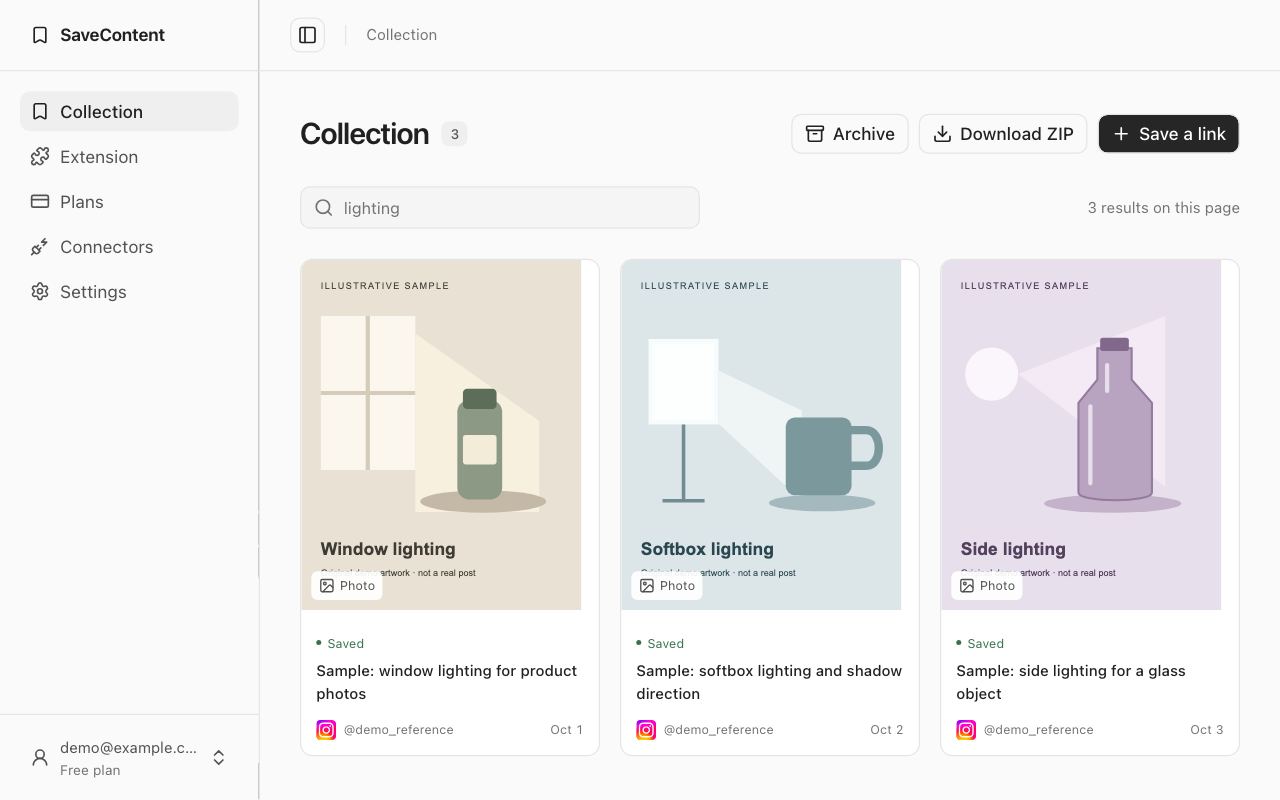Click Photo badge on Side lighting card
This screenshot has width=1280, height=800.
987,586
